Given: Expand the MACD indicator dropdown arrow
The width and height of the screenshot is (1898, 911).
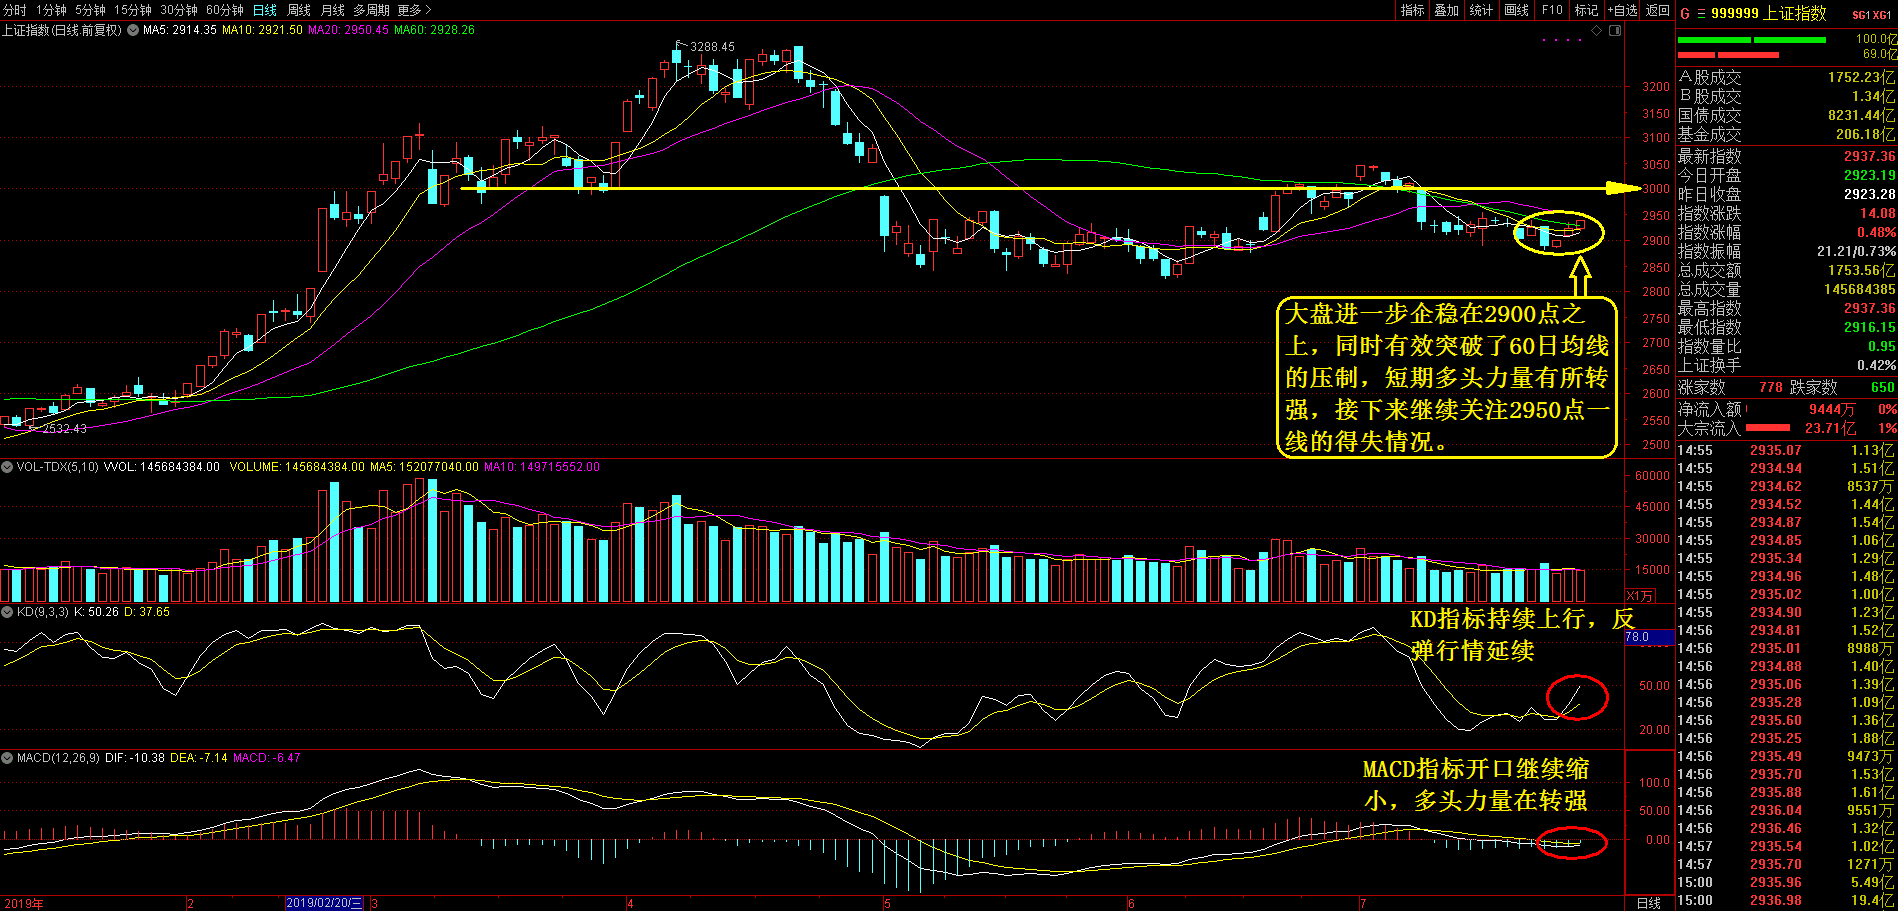Looking at the screenshot, I should pyautogui.click(x=7, y=758).
